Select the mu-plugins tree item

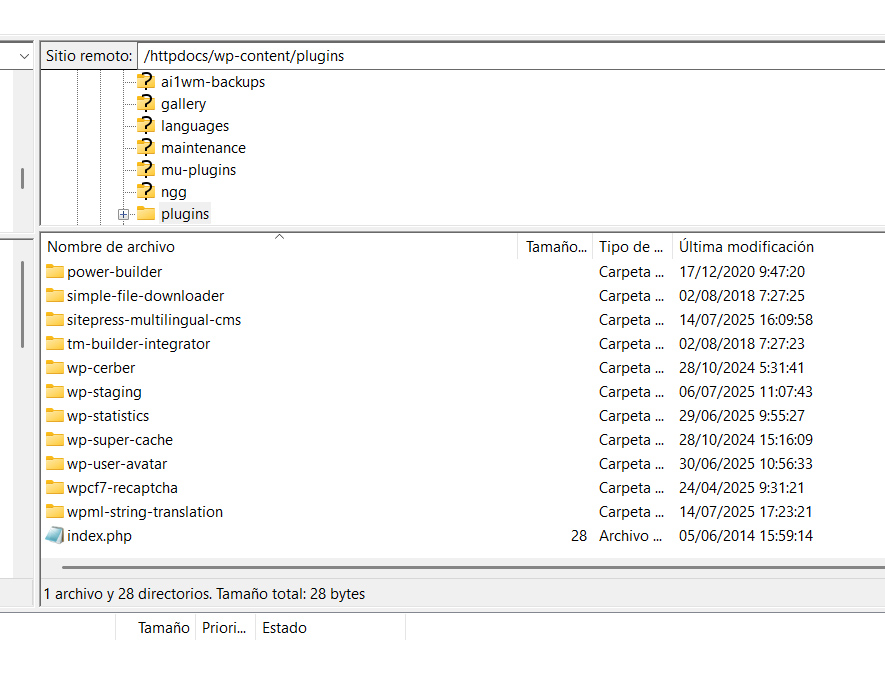point(198,170)
